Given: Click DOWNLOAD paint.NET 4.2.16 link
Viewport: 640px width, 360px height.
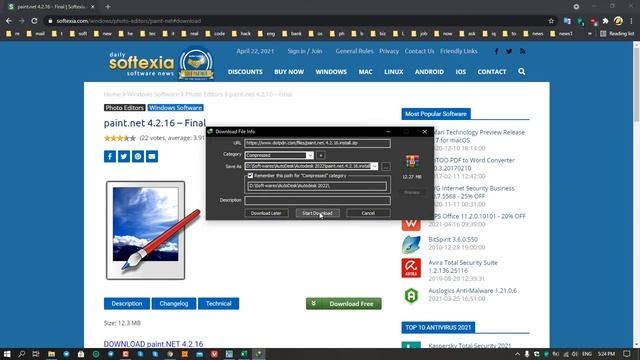Looking at the screenshot, I should (153, 344).
